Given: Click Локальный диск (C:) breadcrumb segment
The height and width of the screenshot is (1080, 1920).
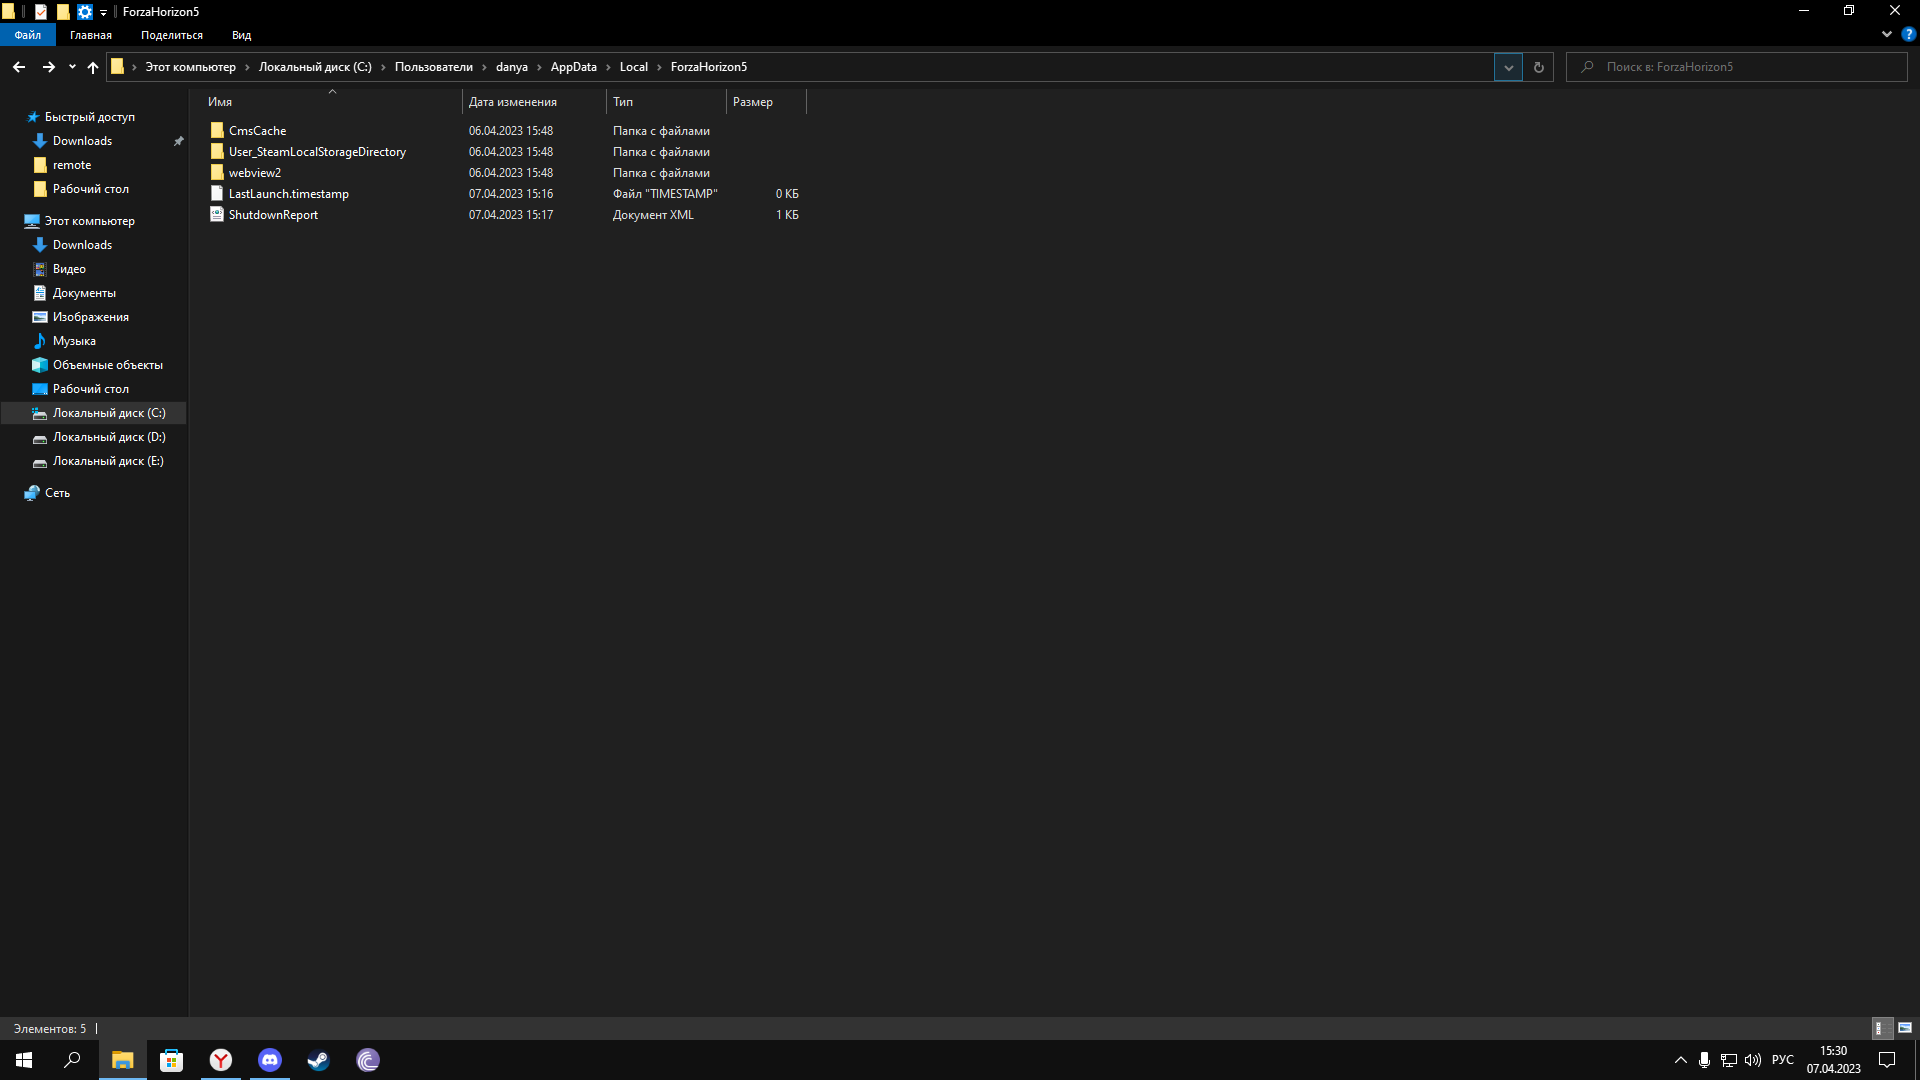Looking at the screenshot, I should (315, 67).
